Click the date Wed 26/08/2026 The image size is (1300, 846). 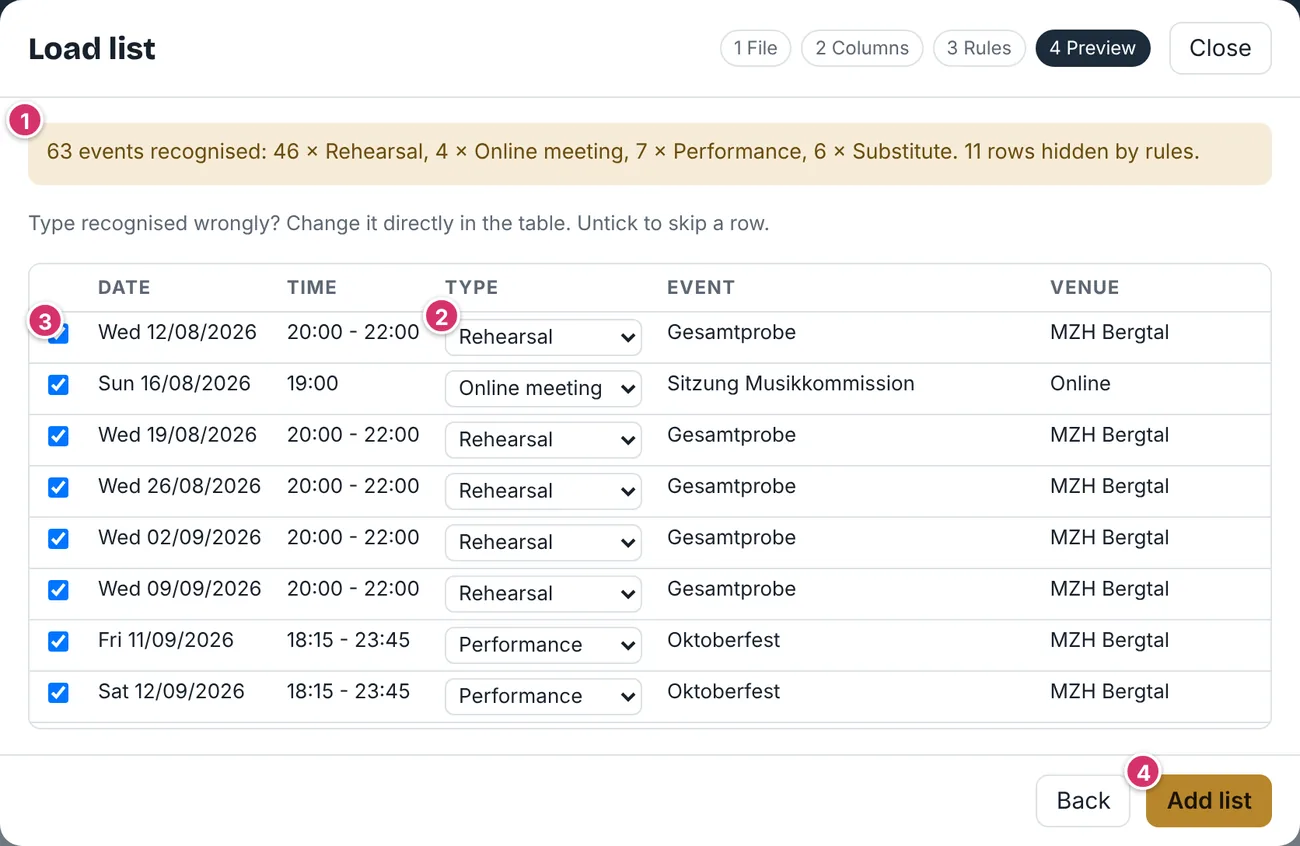click(x=180, y=486)
